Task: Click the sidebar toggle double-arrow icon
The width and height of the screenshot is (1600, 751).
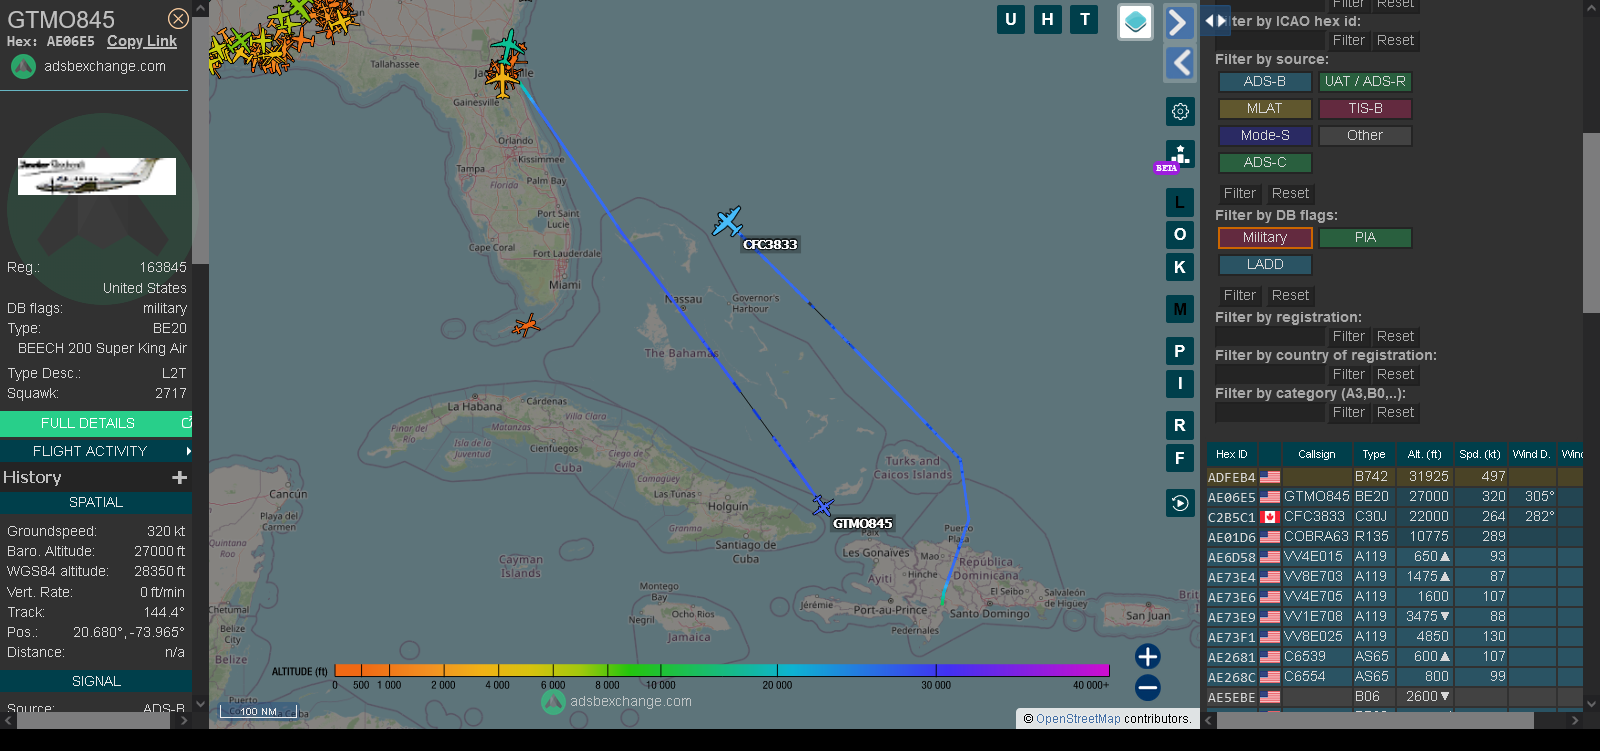Action: 1215,20
